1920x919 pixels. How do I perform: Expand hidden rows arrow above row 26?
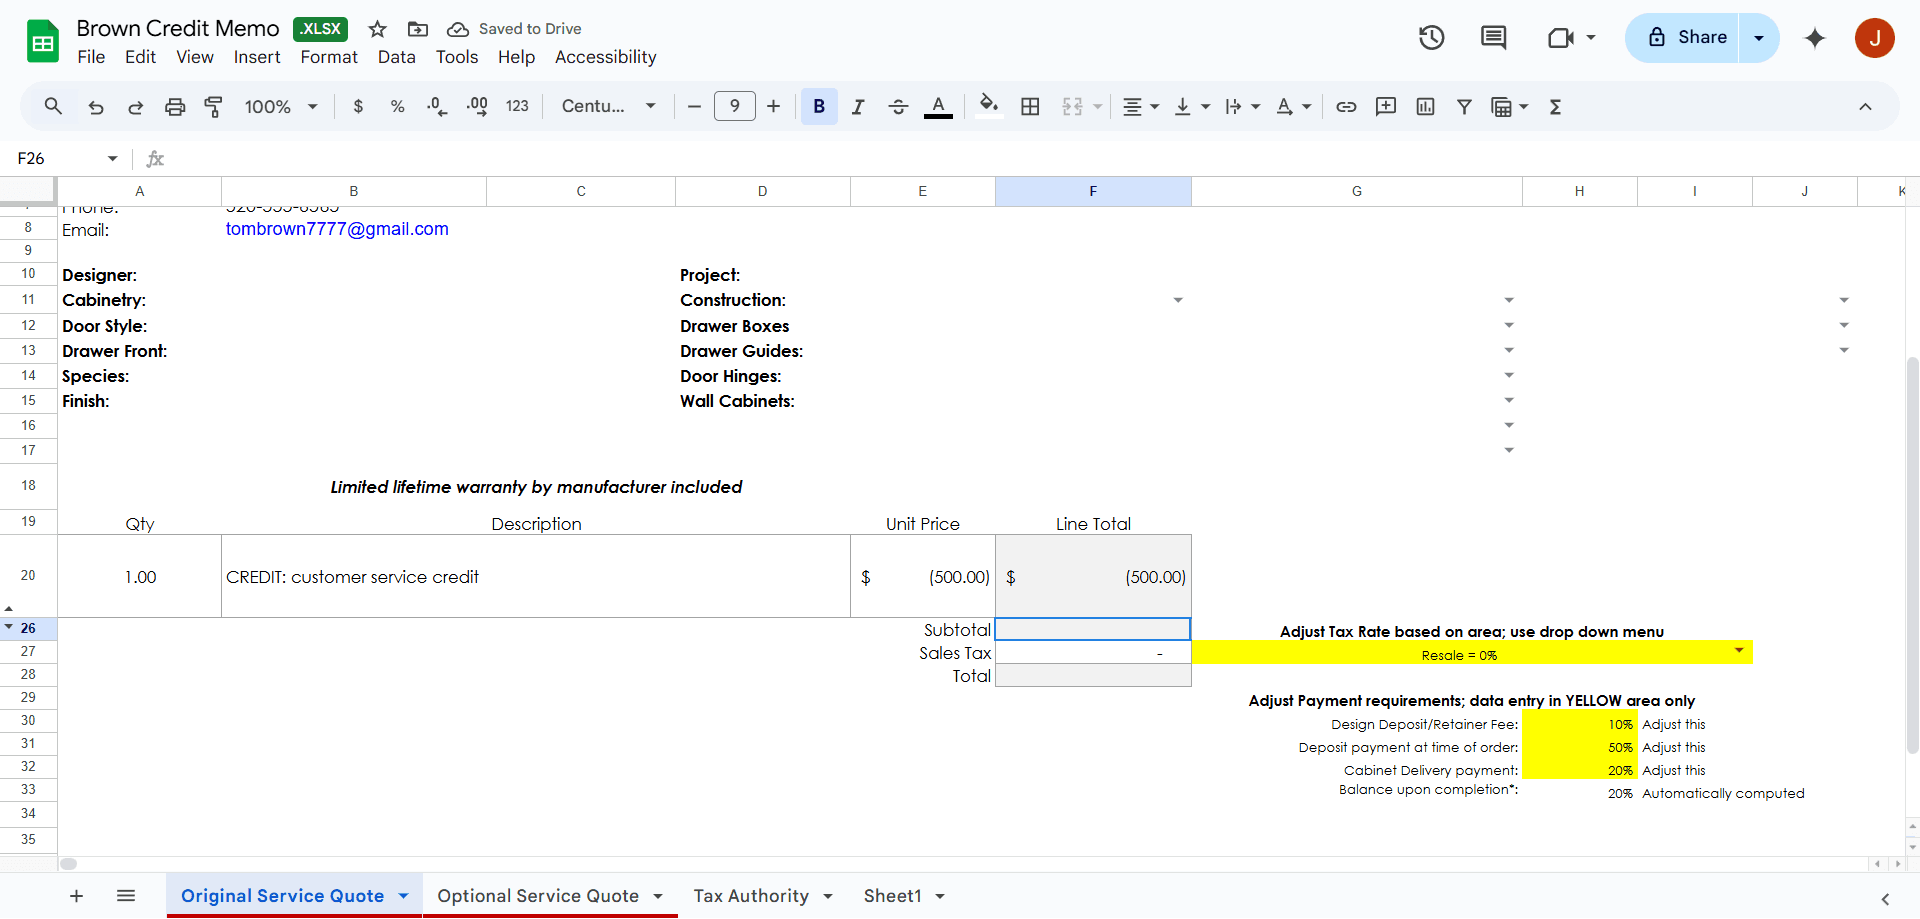9,608
